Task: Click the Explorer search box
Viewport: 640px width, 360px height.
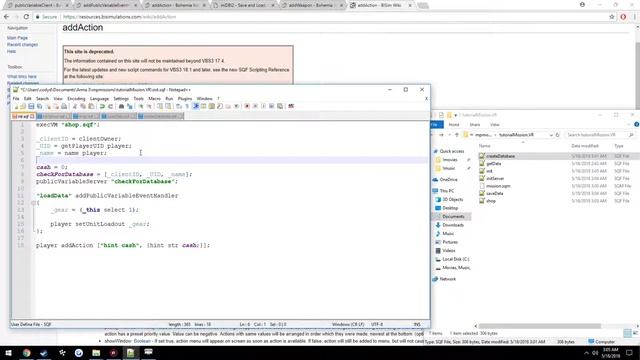Action: click(x=599, y=135)
